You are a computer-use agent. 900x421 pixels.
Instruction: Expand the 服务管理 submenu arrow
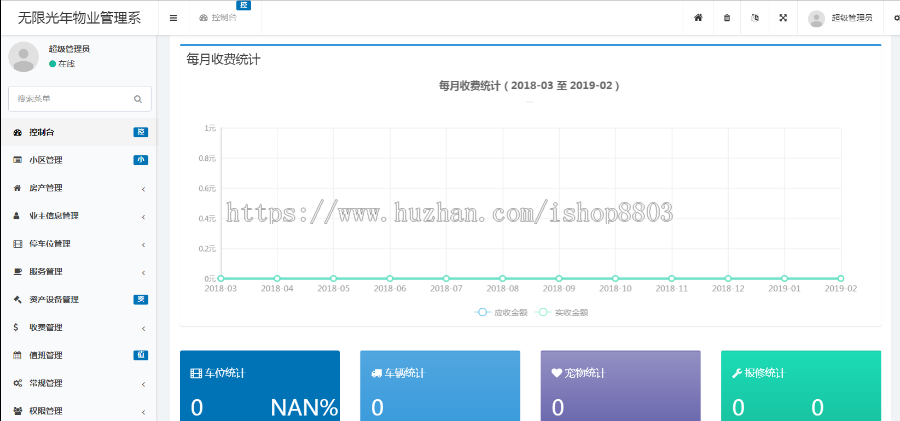click(x=143, y=272)
